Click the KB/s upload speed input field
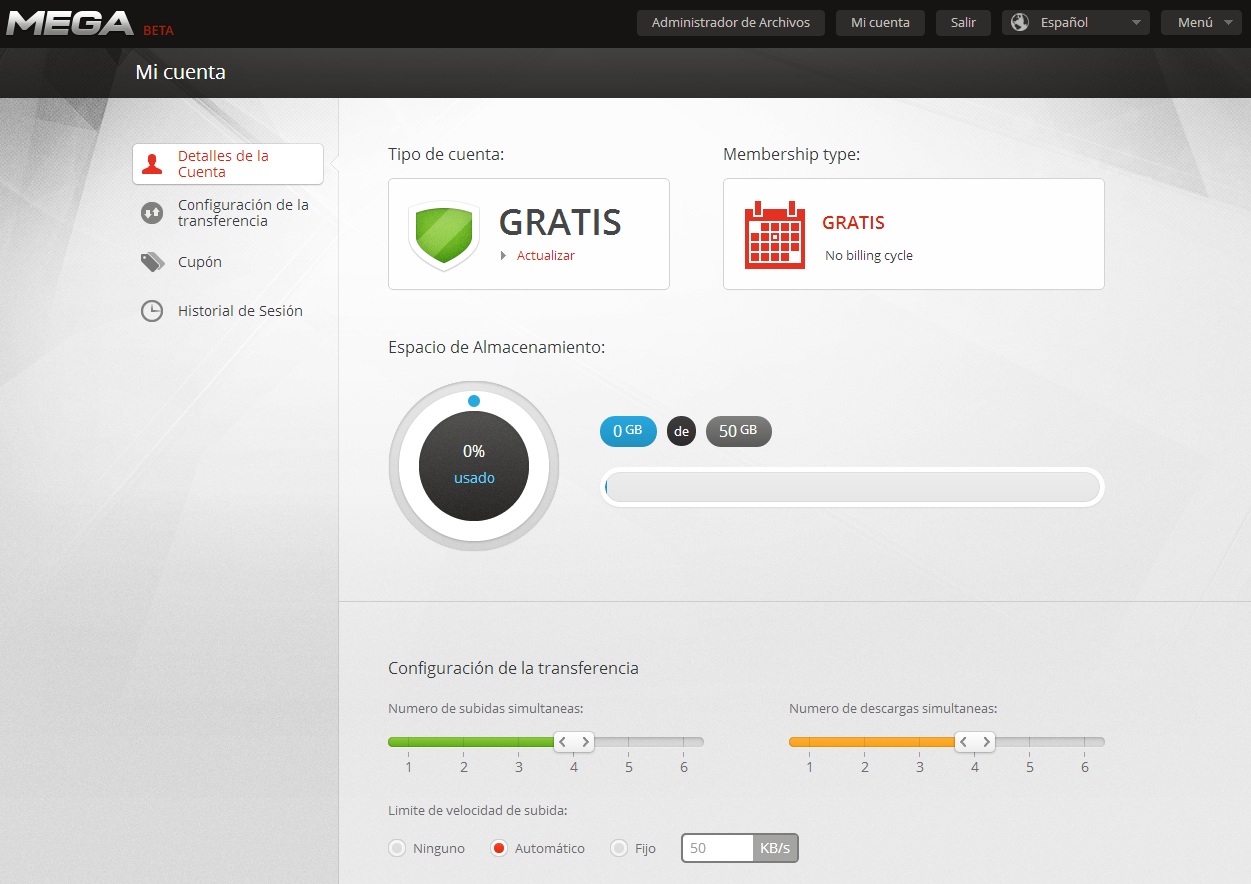This screenshot has width=1251, height=884. tap(717, 848)
